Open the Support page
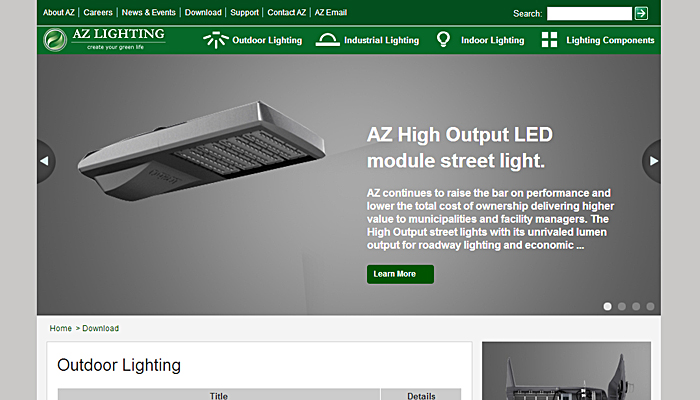 click(245, 12)
